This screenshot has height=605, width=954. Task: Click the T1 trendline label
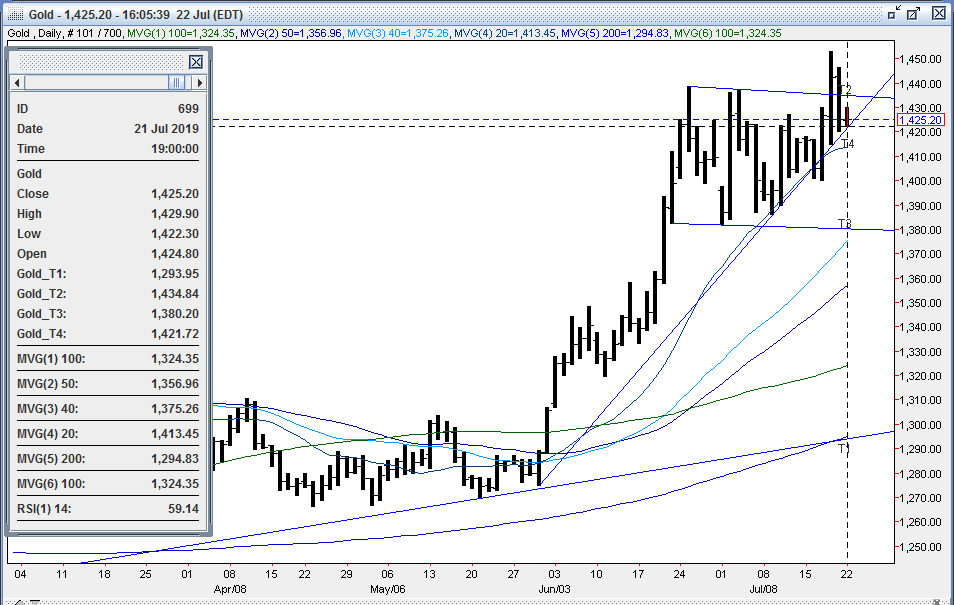[844, 449]
